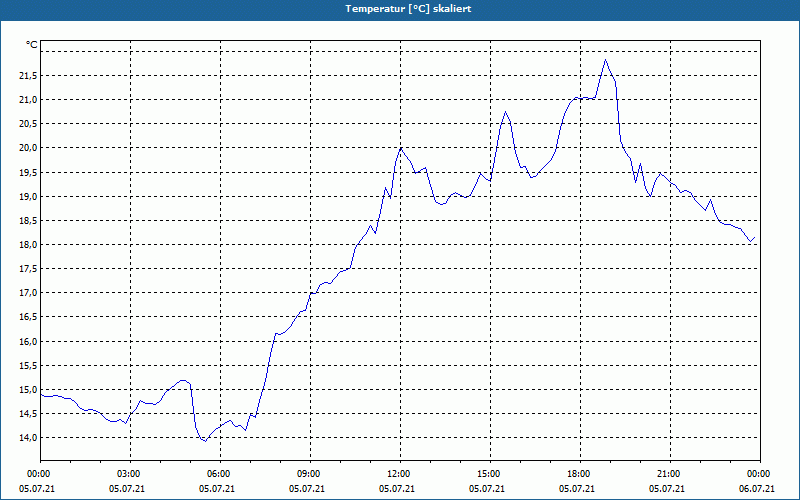Click the 20,0 y-axis value
The height and width of the screenshot is (500, 800).
28,148
